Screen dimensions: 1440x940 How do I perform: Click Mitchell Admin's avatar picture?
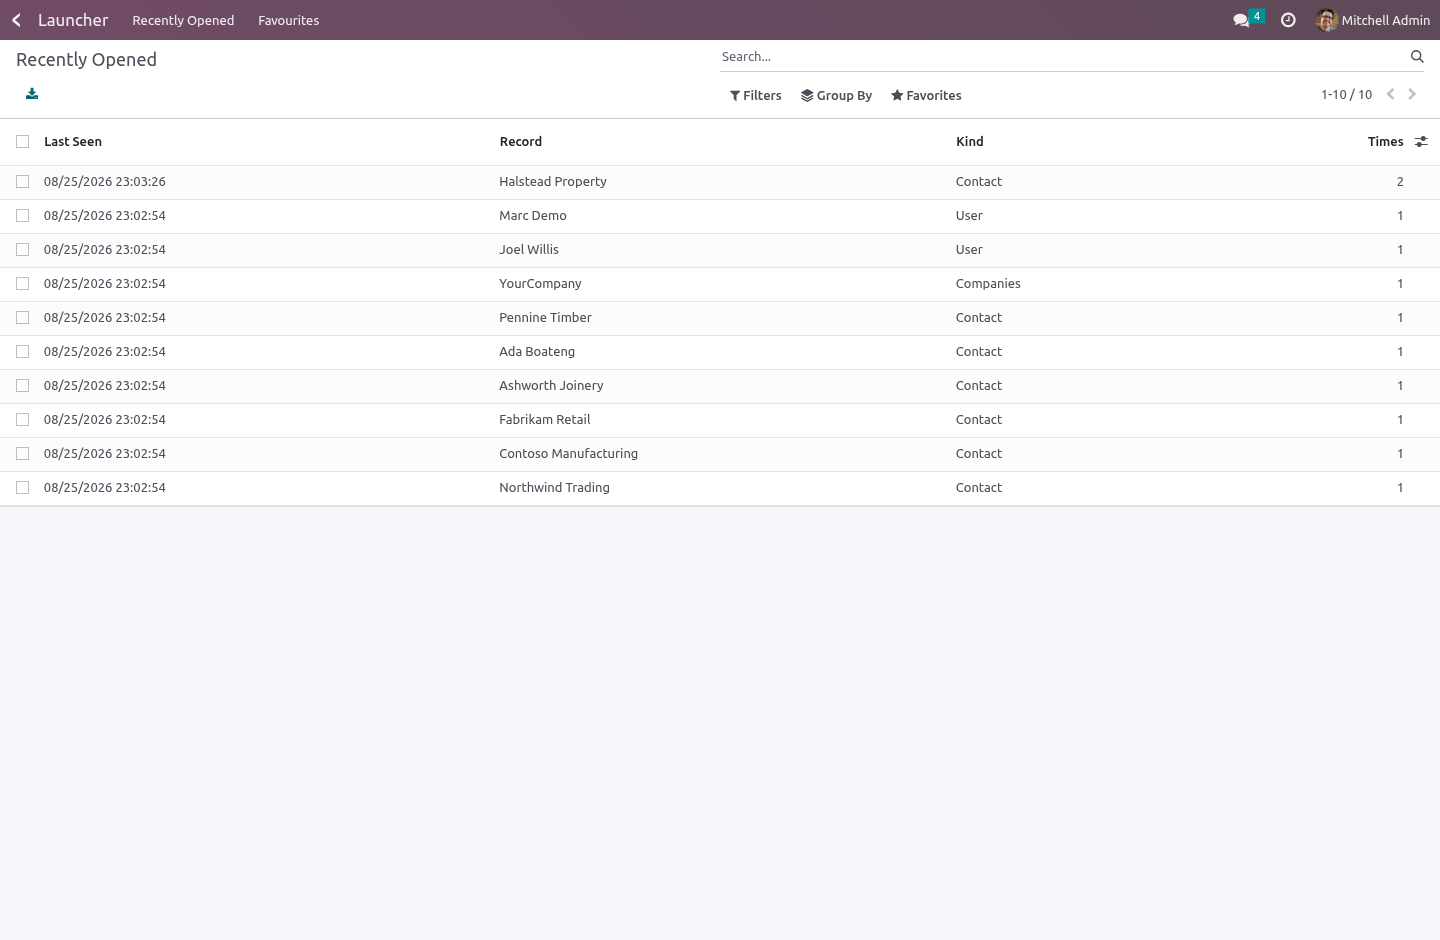[x=1327, y=20]
